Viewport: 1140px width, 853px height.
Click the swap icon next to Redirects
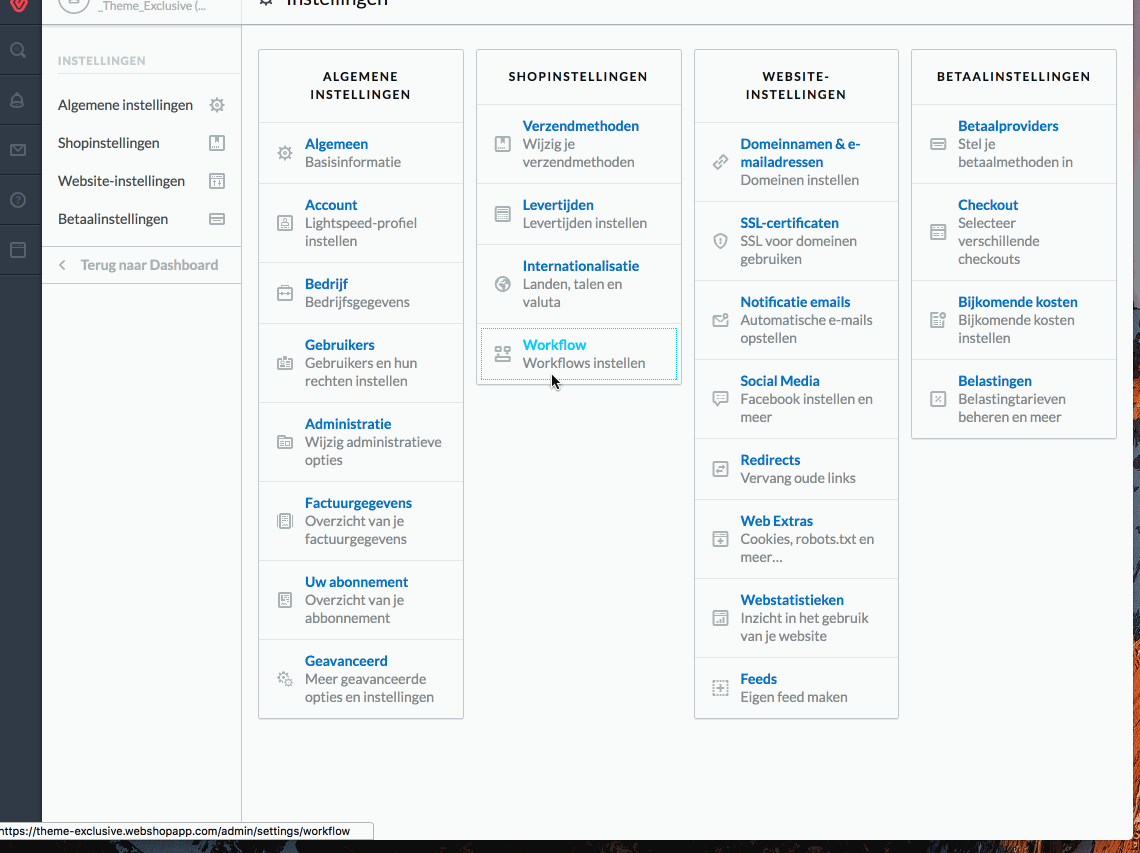coord(720,469)
